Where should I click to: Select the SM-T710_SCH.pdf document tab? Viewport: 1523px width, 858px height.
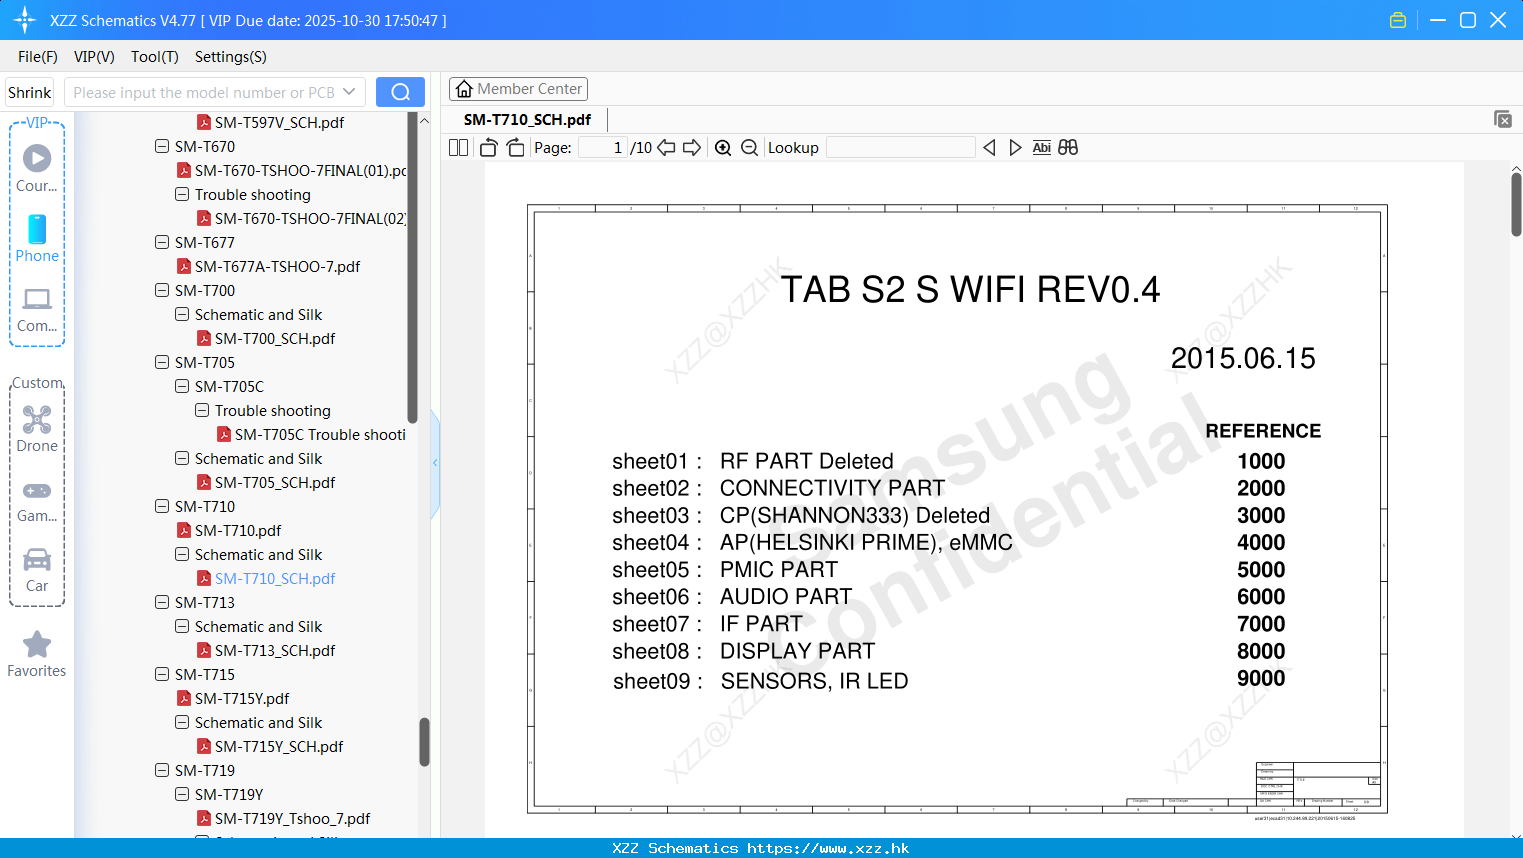pyautogui.click(x=527, y=119)
